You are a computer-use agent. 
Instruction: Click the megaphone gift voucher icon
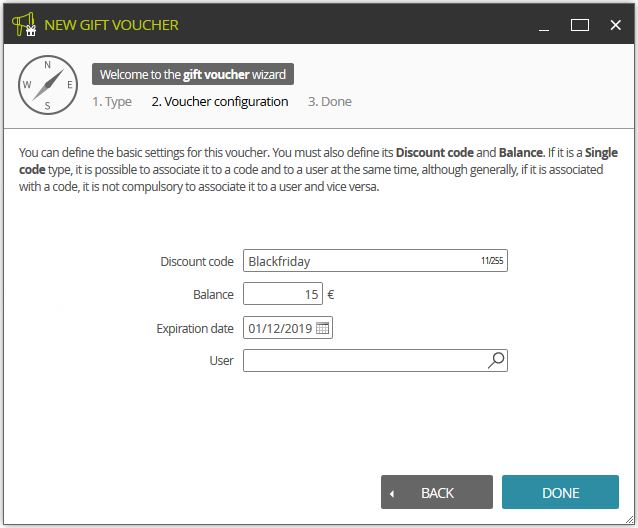pyautogui.click(x=24, y=24)
